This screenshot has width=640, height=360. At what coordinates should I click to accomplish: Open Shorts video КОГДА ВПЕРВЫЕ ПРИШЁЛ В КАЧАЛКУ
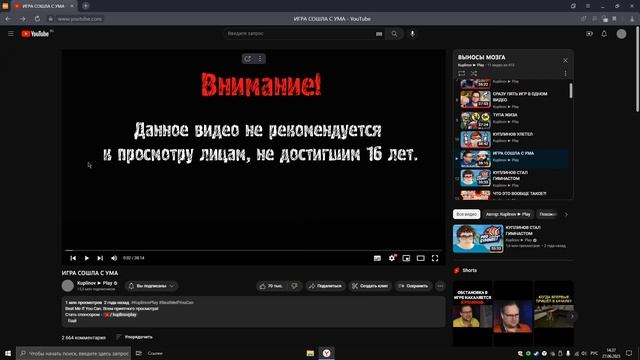[554, 313]
